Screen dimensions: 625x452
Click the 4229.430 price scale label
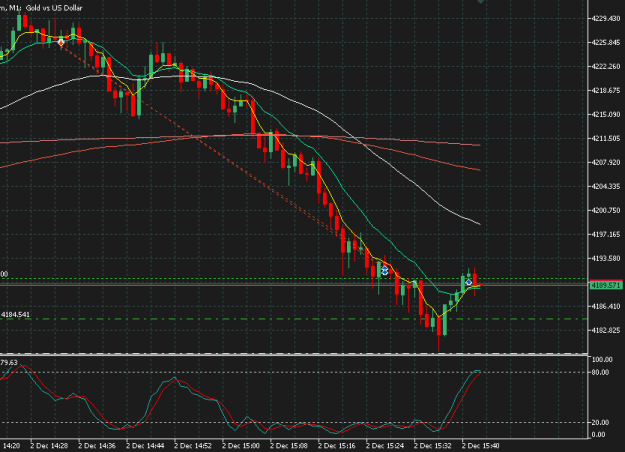click(606, 18)
